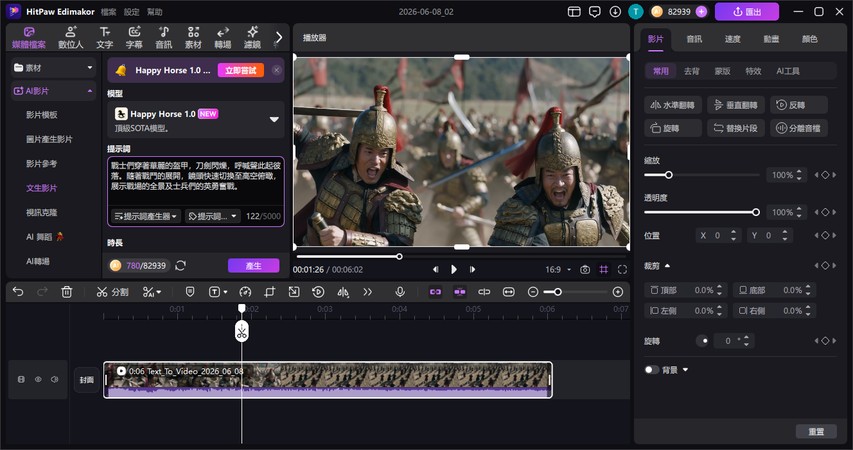Open the 檔案 file menu
This screenshot has height=450, width=853.
coord(108,11)
